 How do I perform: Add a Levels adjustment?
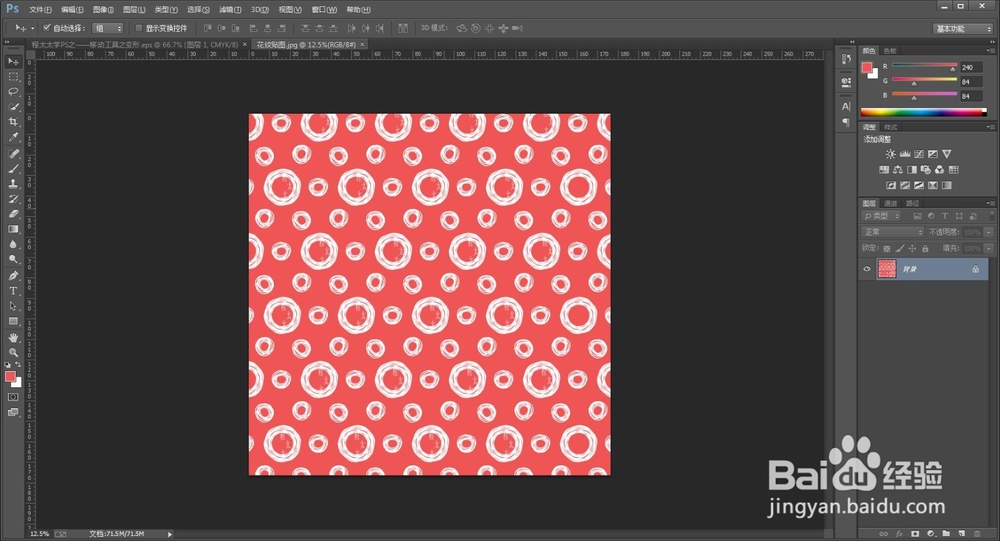[x=904, y=154]
